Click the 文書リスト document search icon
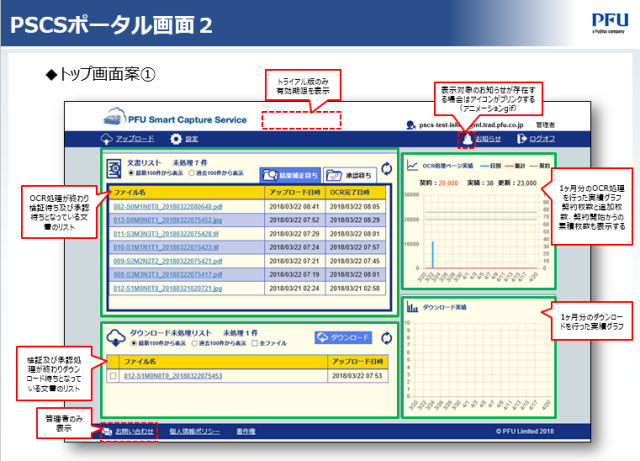The height and width of the screenshot is (461, 640). (114, 169)
